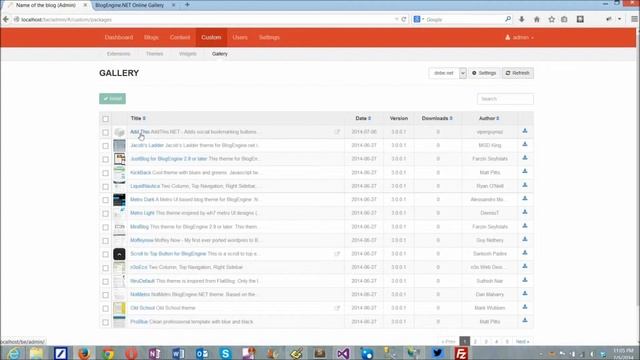Switch to the Widgets sub-tab

coord(188,54)
